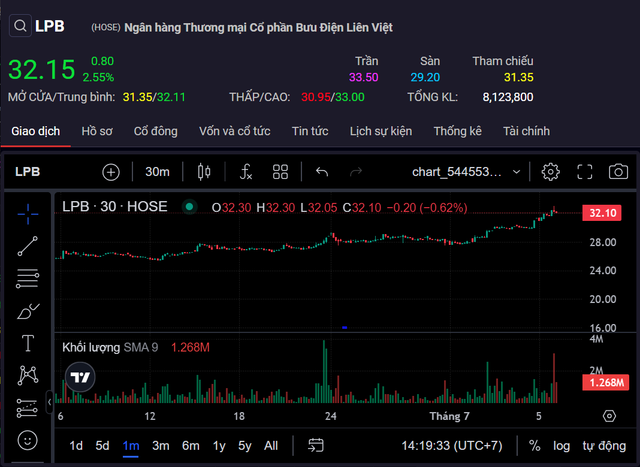Add symbol to compare with plus icon
Viewport: 640px width, 467px height.
click(x=111, y=172)
